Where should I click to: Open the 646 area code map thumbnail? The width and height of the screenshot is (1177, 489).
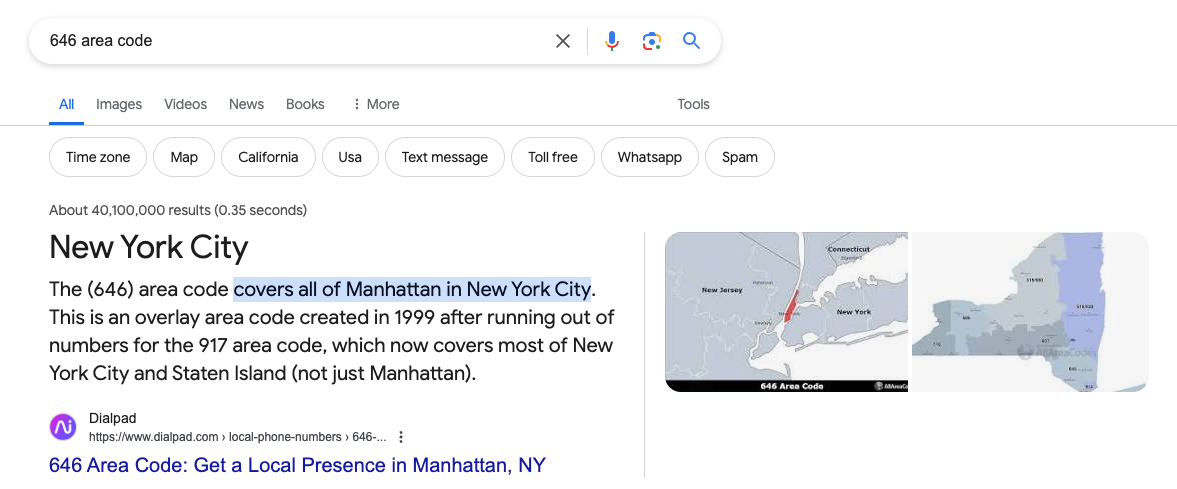[786, 311]
